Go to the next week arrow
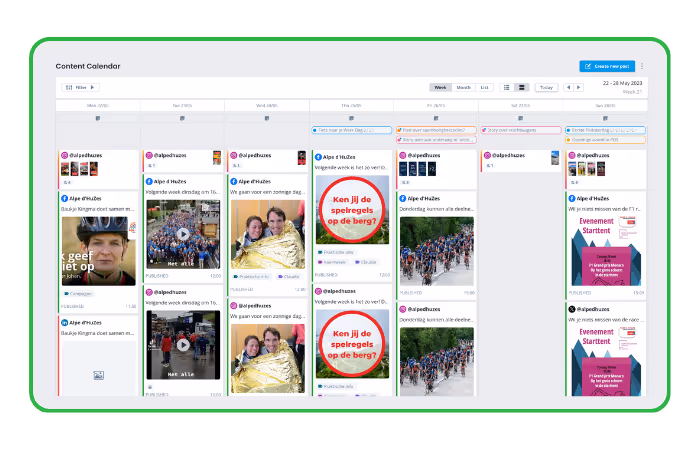Image resolution: width=700 pixels, height=450 pixels. (x=579, y=88)
